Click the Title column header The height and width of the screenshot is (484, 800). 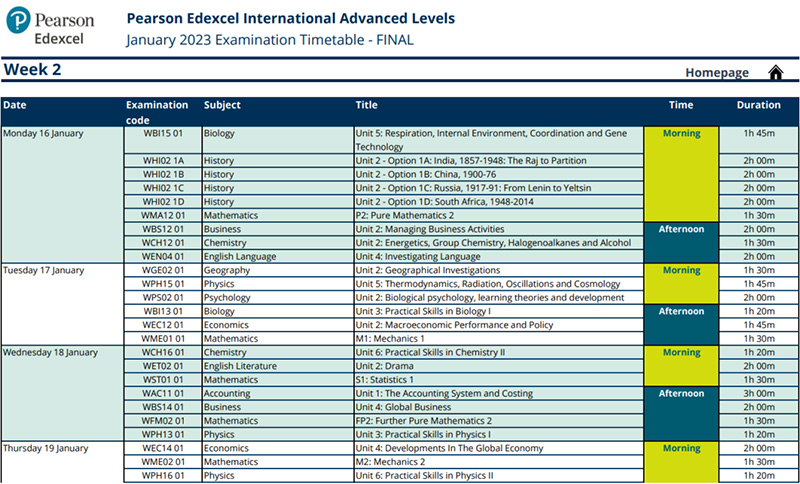[366, 105]
